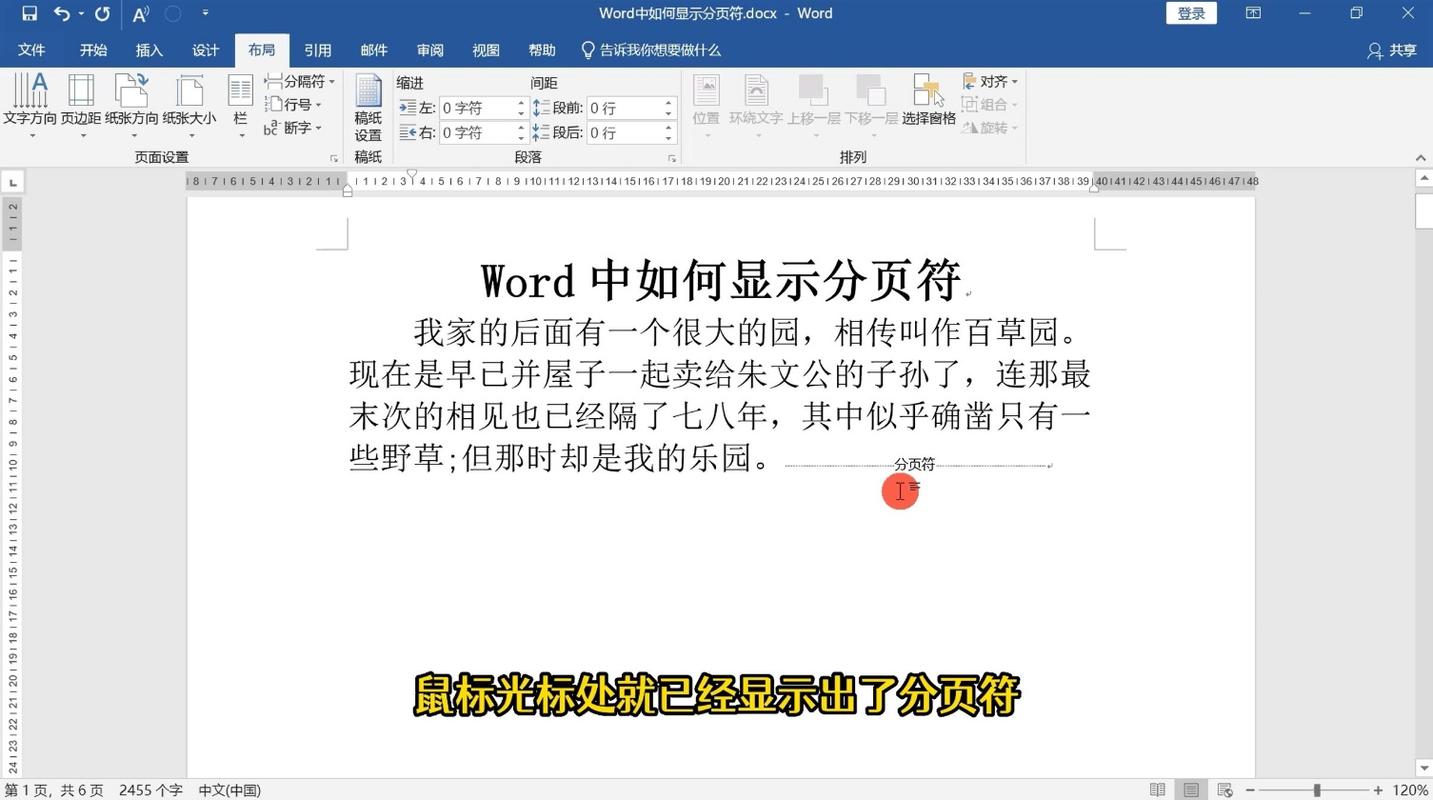
Task: Switch to the 审阅 tab
Action: (x=430, y=50)
